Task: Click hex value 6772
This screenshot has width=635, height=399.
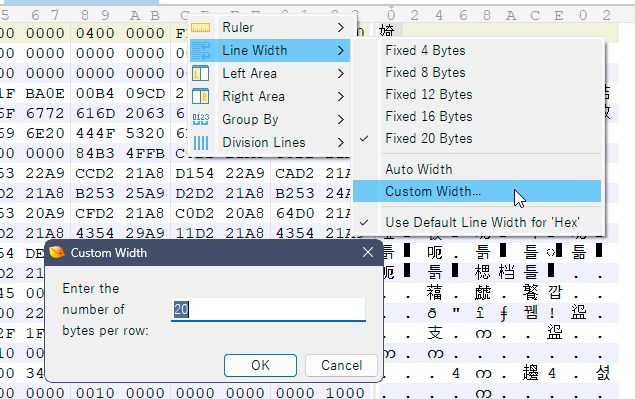Action: click(x=45, y=113)
